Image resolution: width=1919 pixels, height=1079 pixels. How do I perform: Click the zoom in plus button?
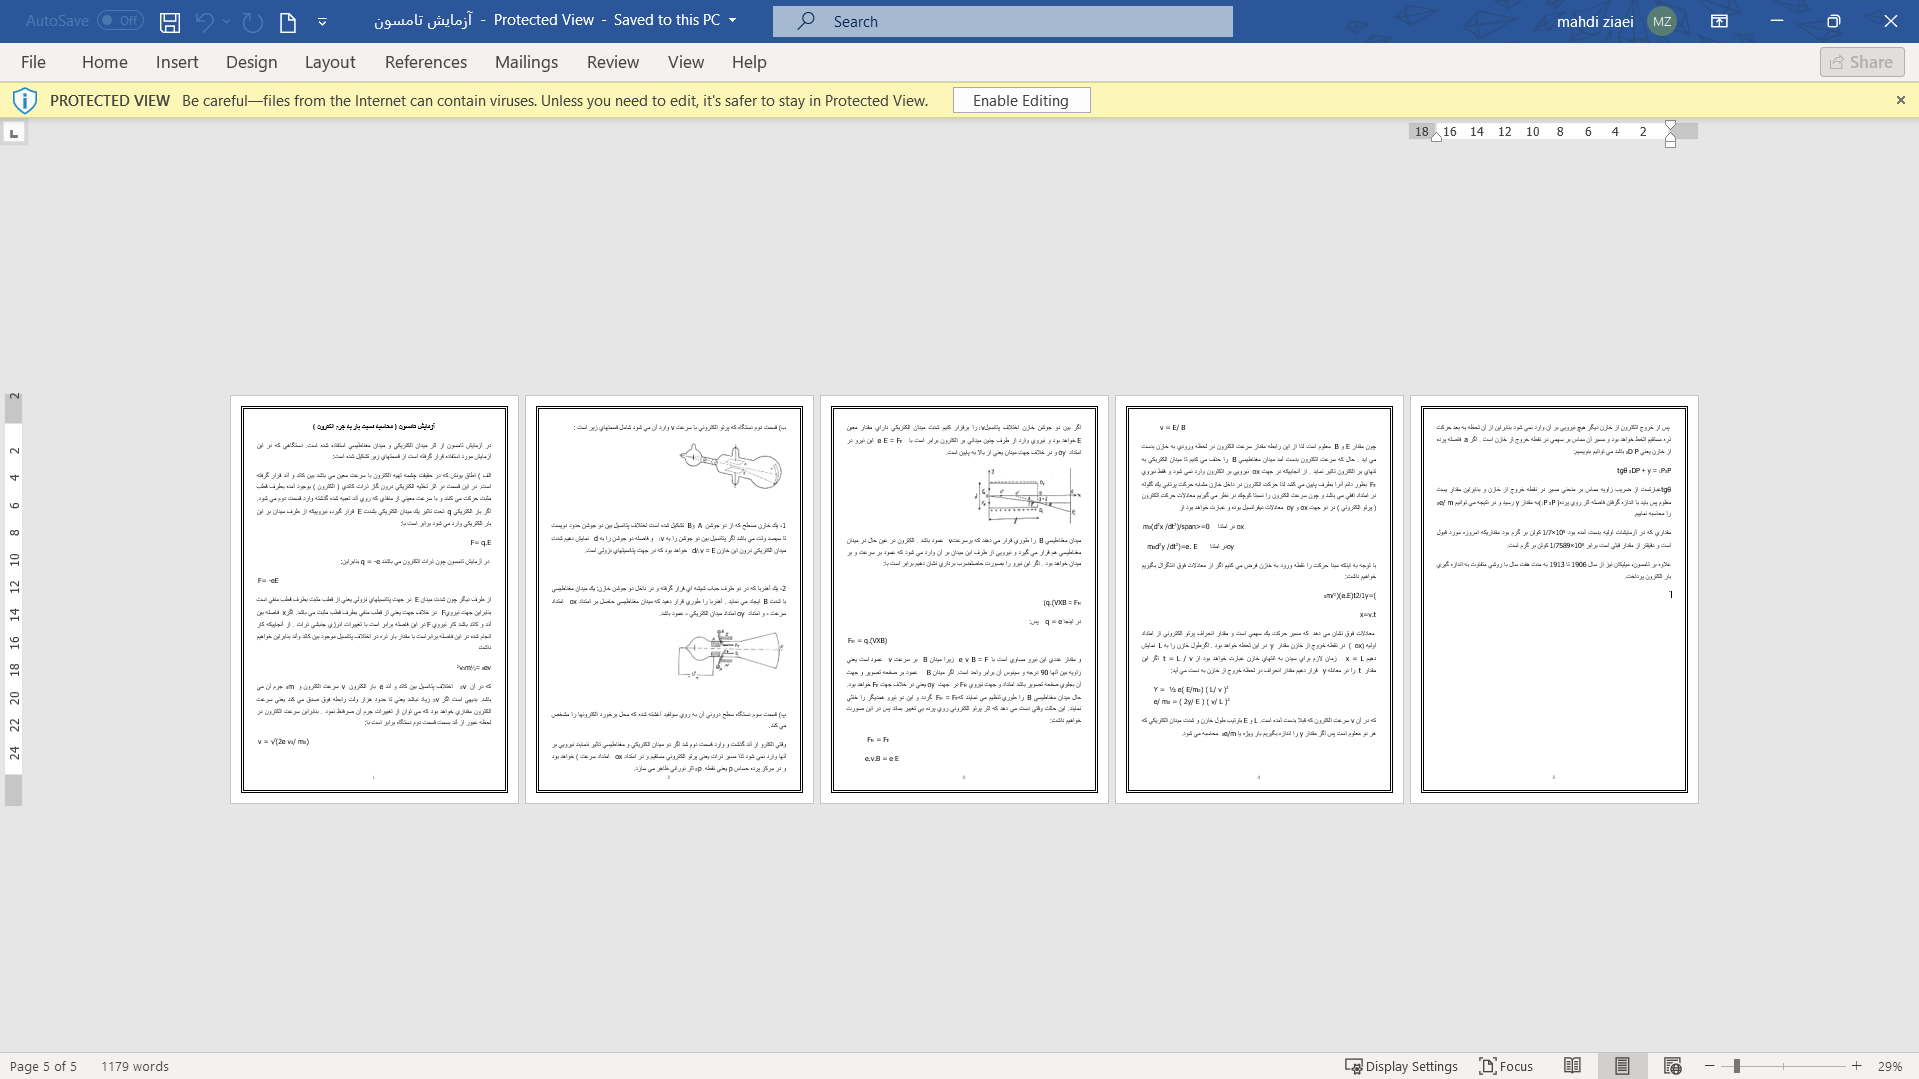click(1857, 1066)
